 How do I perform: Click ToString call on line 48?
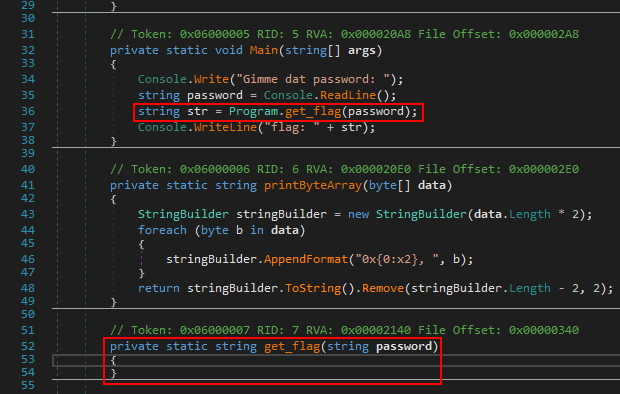(x=313, y=288)
